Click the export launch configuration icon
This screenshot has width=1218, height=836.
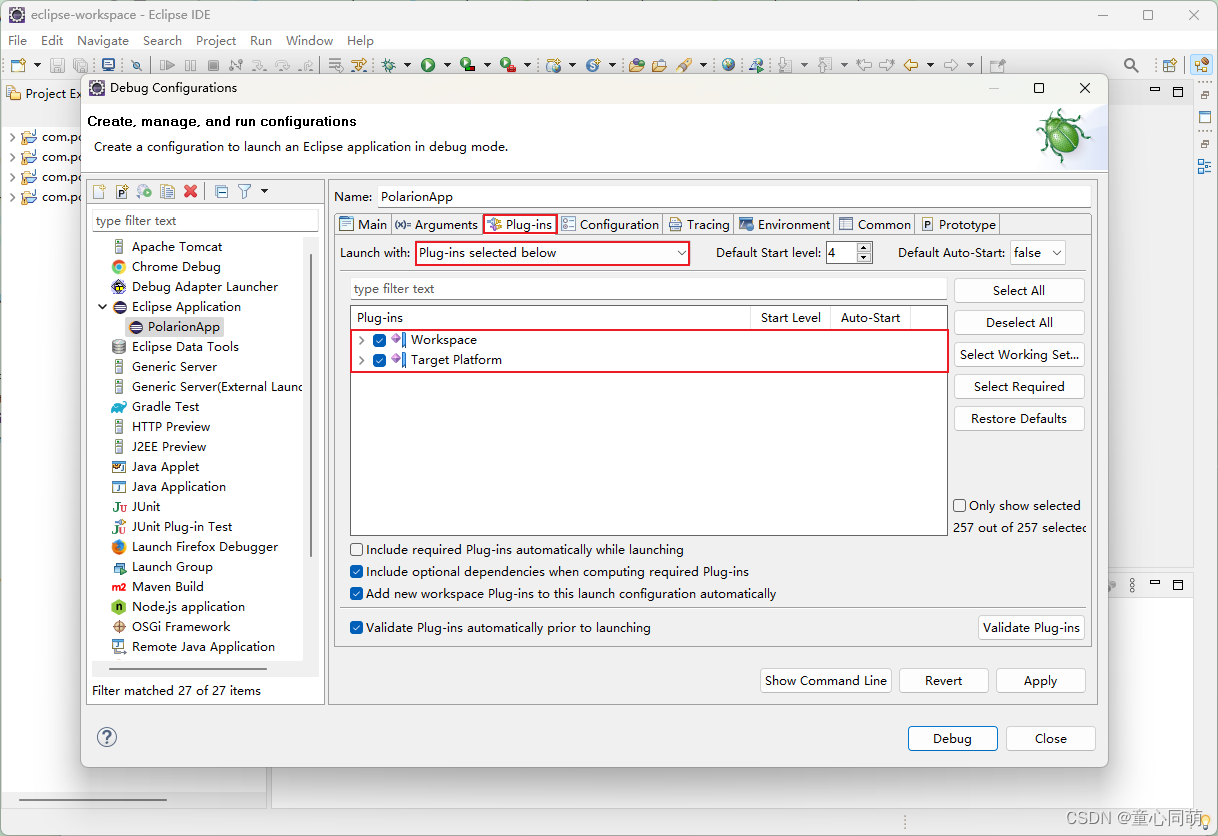tap(145, 191)
